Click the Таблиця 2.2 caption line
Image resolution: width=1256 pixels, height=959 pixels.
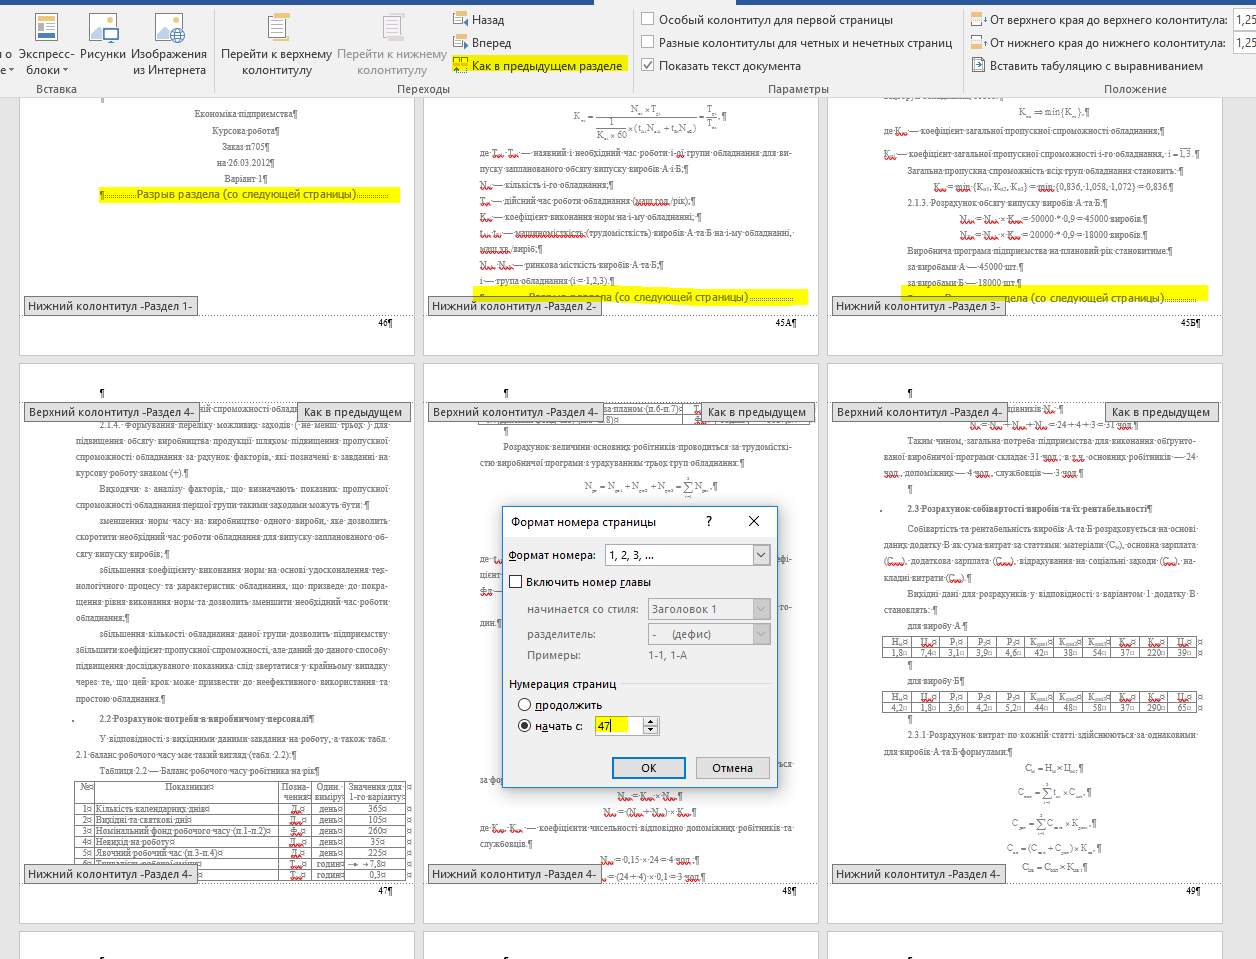(x=210, y=771)
